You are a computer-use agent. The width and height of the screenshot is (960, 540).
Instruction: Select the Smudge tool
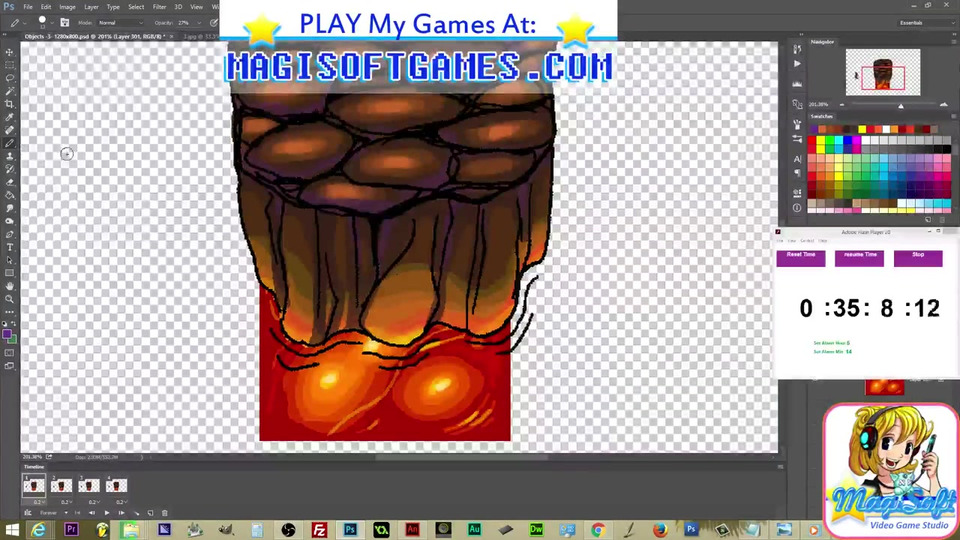pos(9,208)
